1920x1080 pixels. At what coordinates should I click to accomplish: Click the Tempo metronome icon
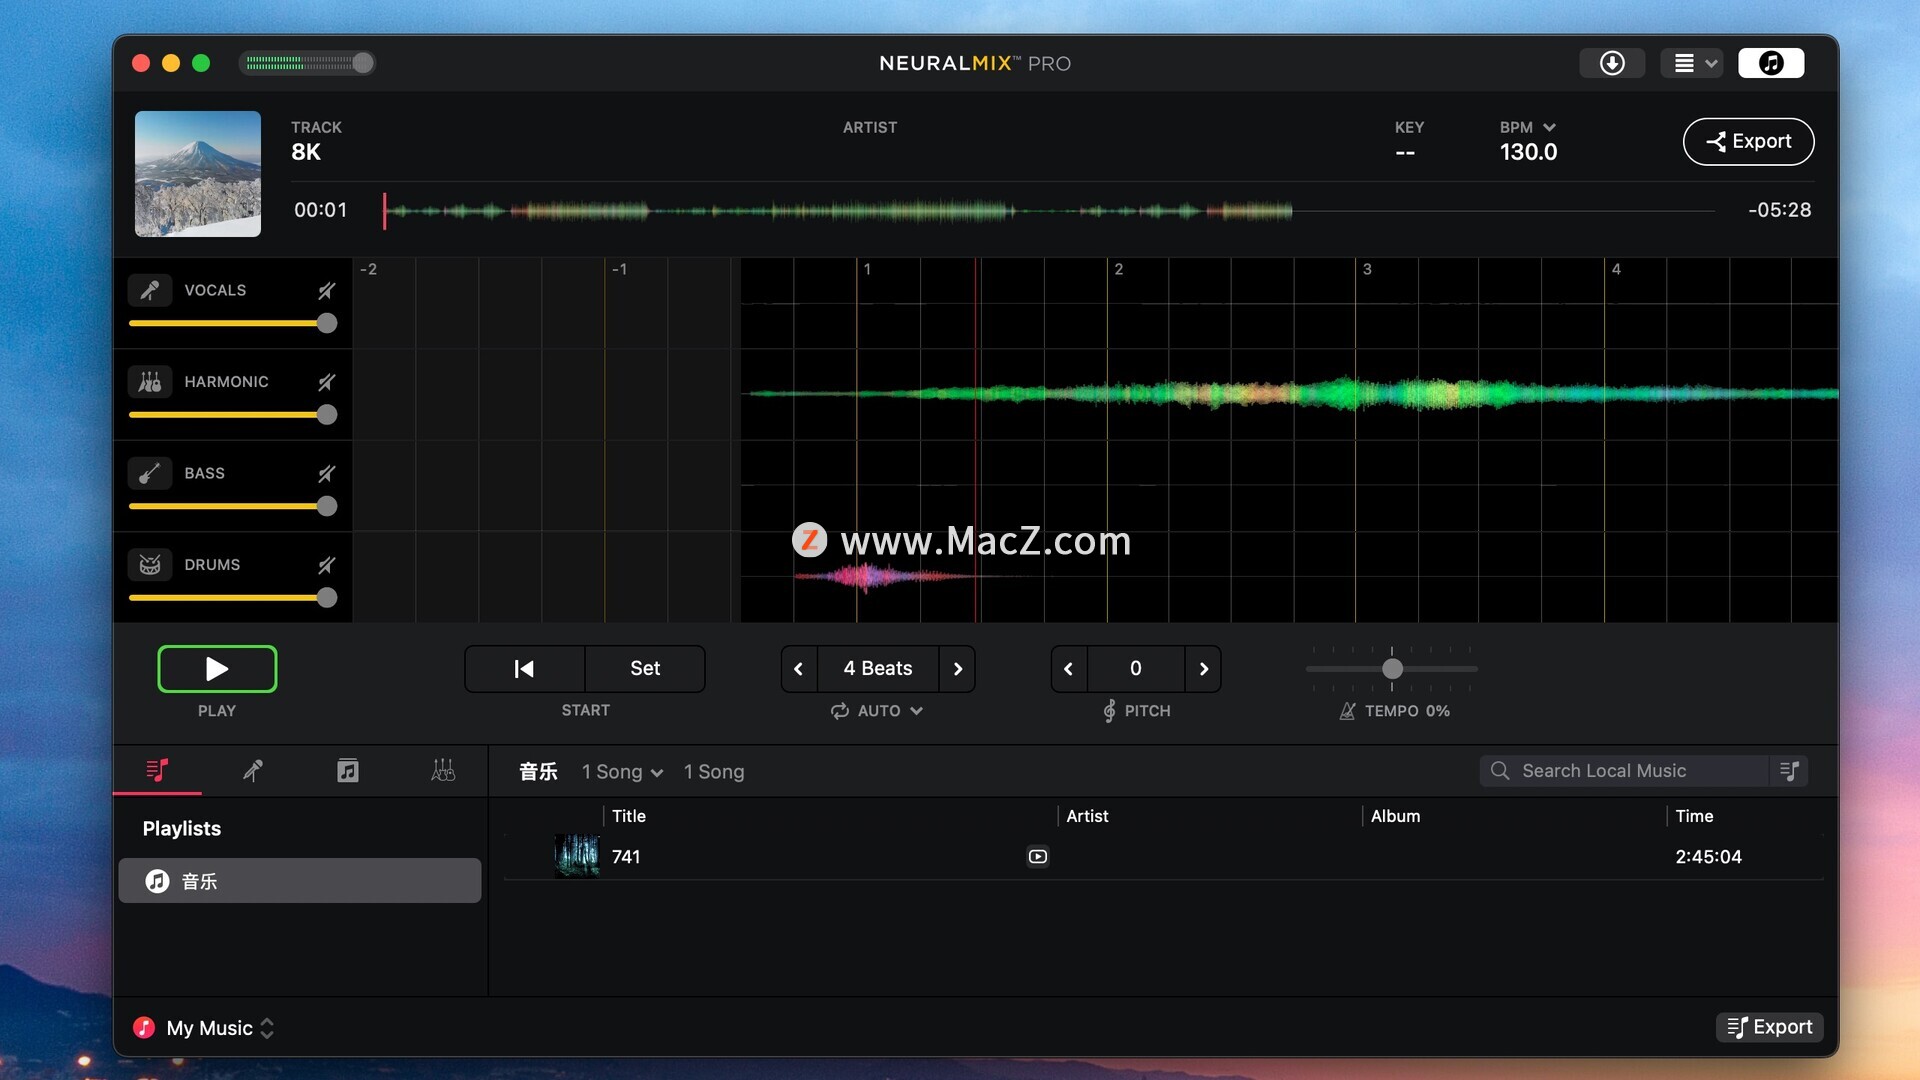click(x=1348, y=711)
